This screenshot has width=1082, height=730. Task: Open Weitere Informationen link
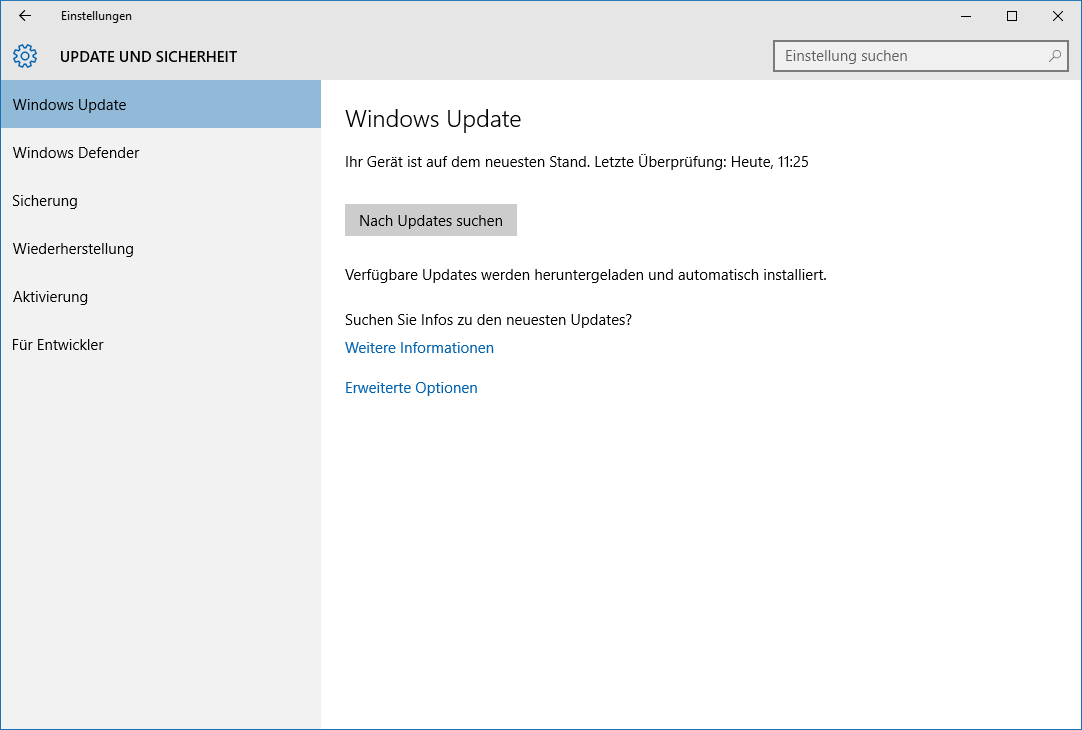pos(420,348)
